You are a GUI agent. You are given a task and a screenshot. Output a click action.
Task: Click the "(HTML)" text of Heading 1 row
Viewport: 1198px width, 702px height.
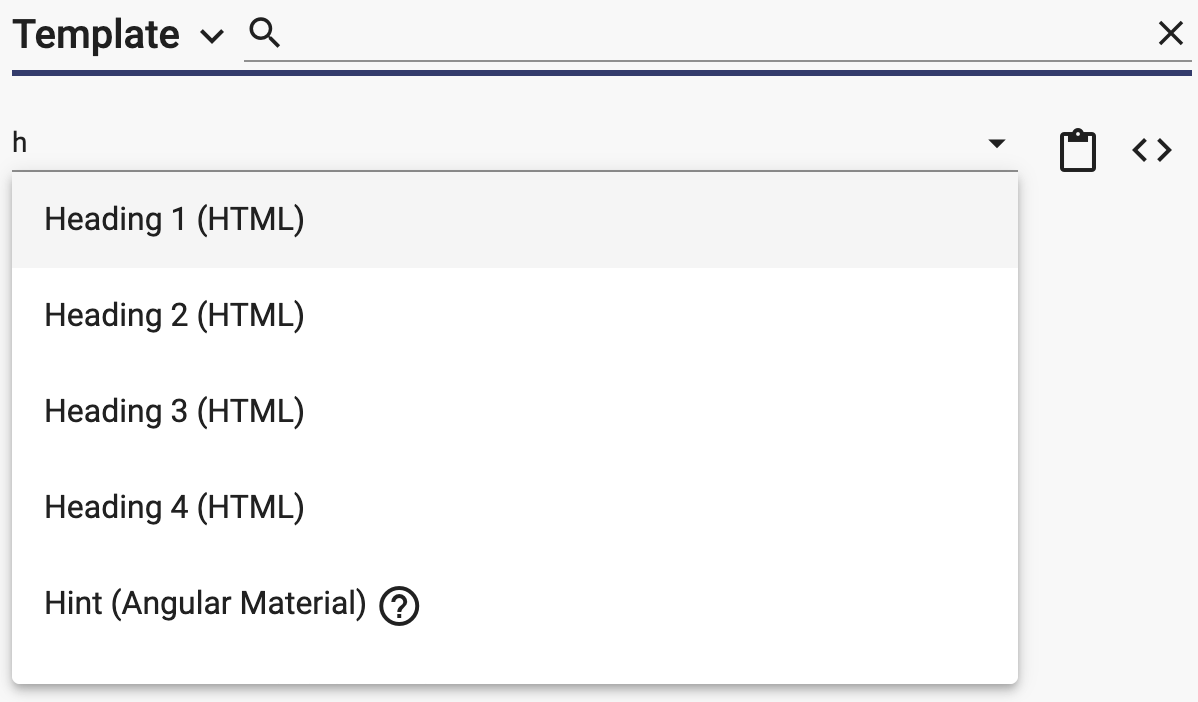point(251,220)
